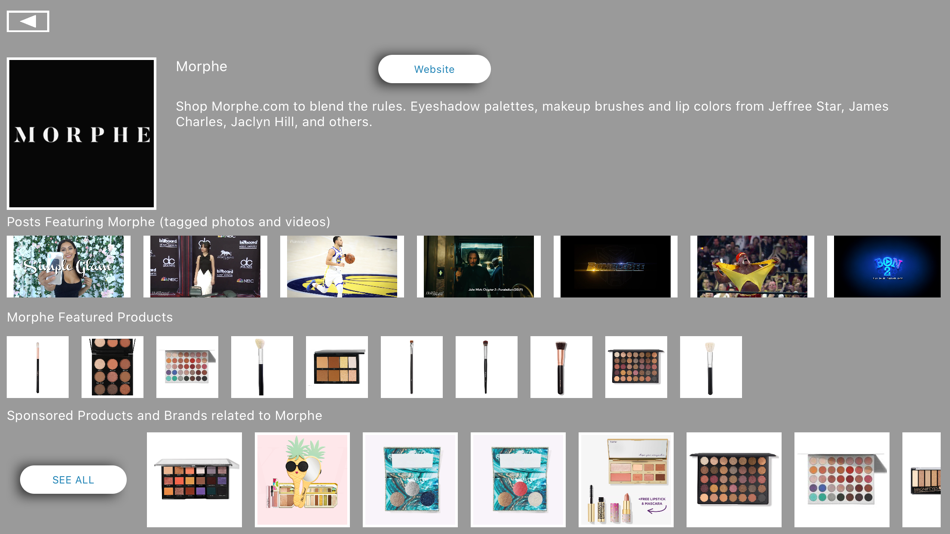Open the basketball player post
Screen dimensions: 950x534
click(x=342, y=267)
